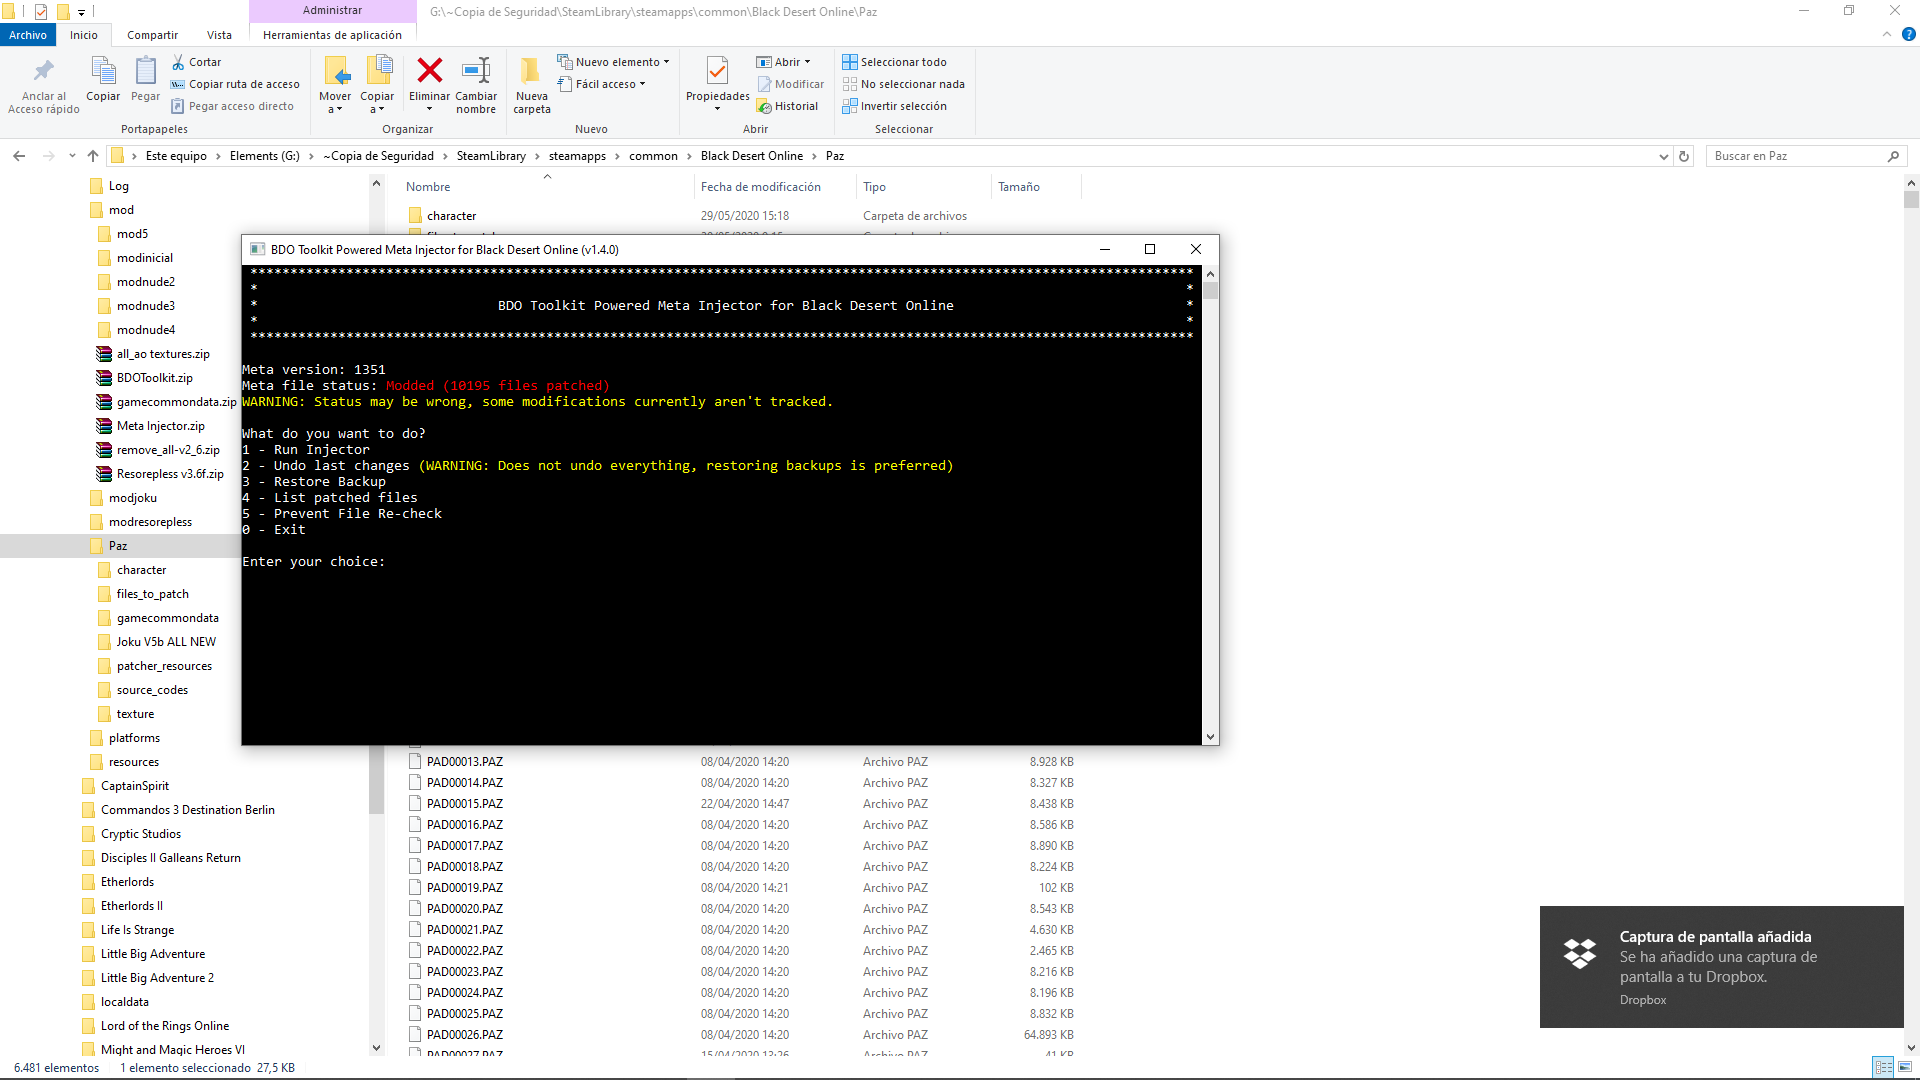Sort files by the Tamaño column header
The image size is (1920, 1080).
pos(1018,187)
